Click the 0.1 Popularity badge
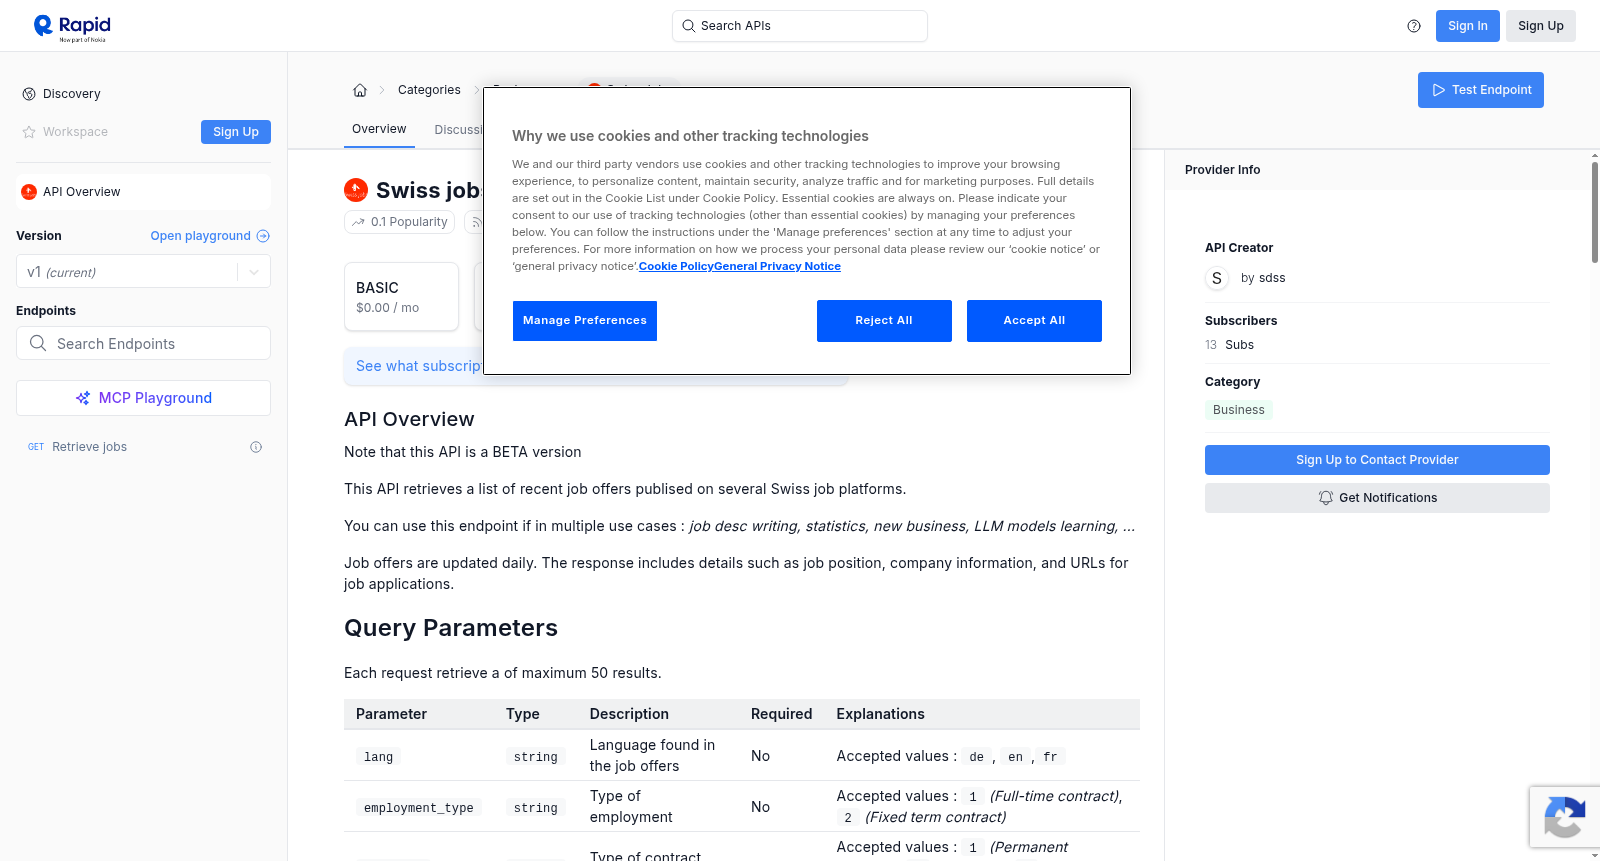Screen dimensions: 1600x861 pyautogui.click(x=400, y=222)
